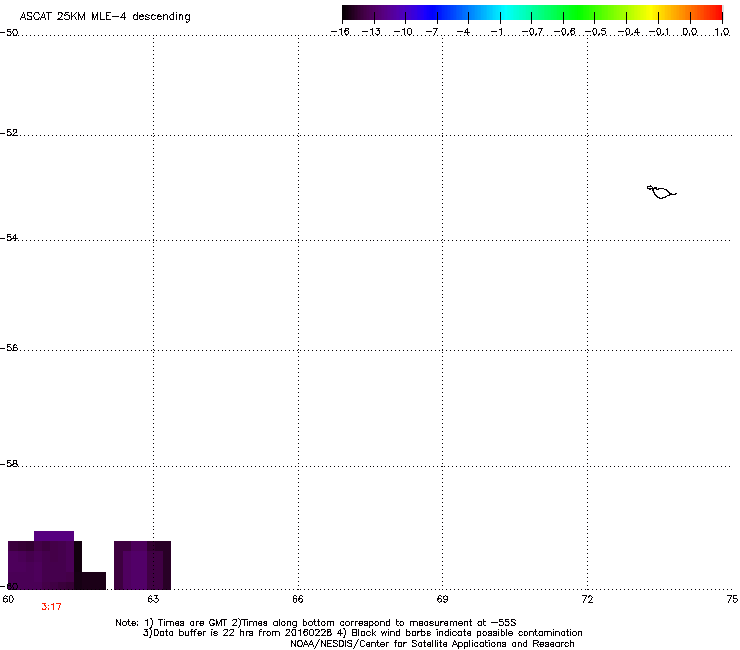Click the -58 latitude axis label

pos(9,464)
